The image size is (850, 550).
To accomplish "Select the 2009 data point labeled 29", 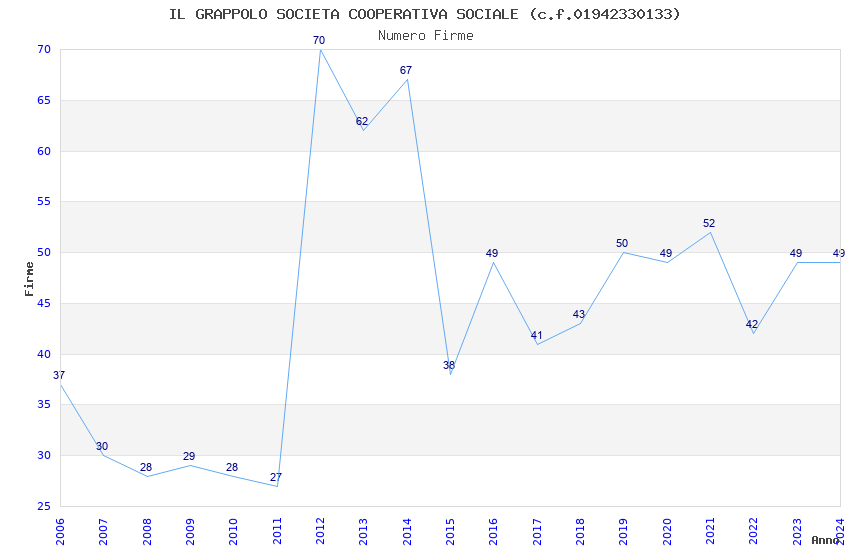I will point(189,456).
